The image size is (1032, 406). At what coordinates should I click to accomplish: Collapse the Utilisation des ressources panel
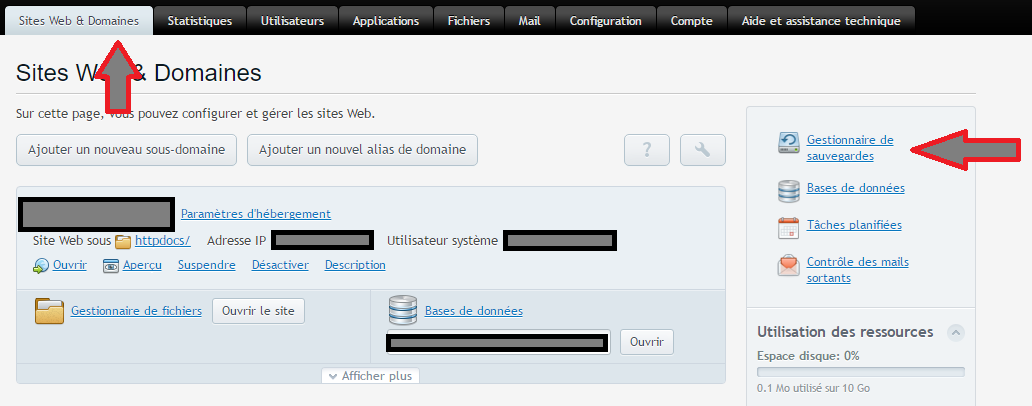(956, 332)
